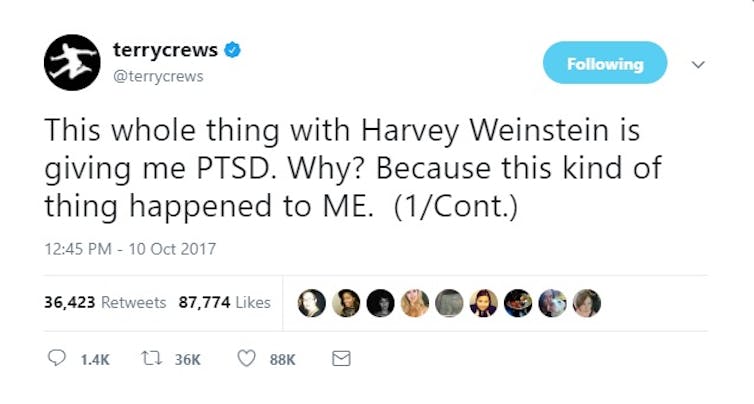Screen dimensions: 754x404
Task: Click the last liker avatar thumbnail
Action: [587, 303]
